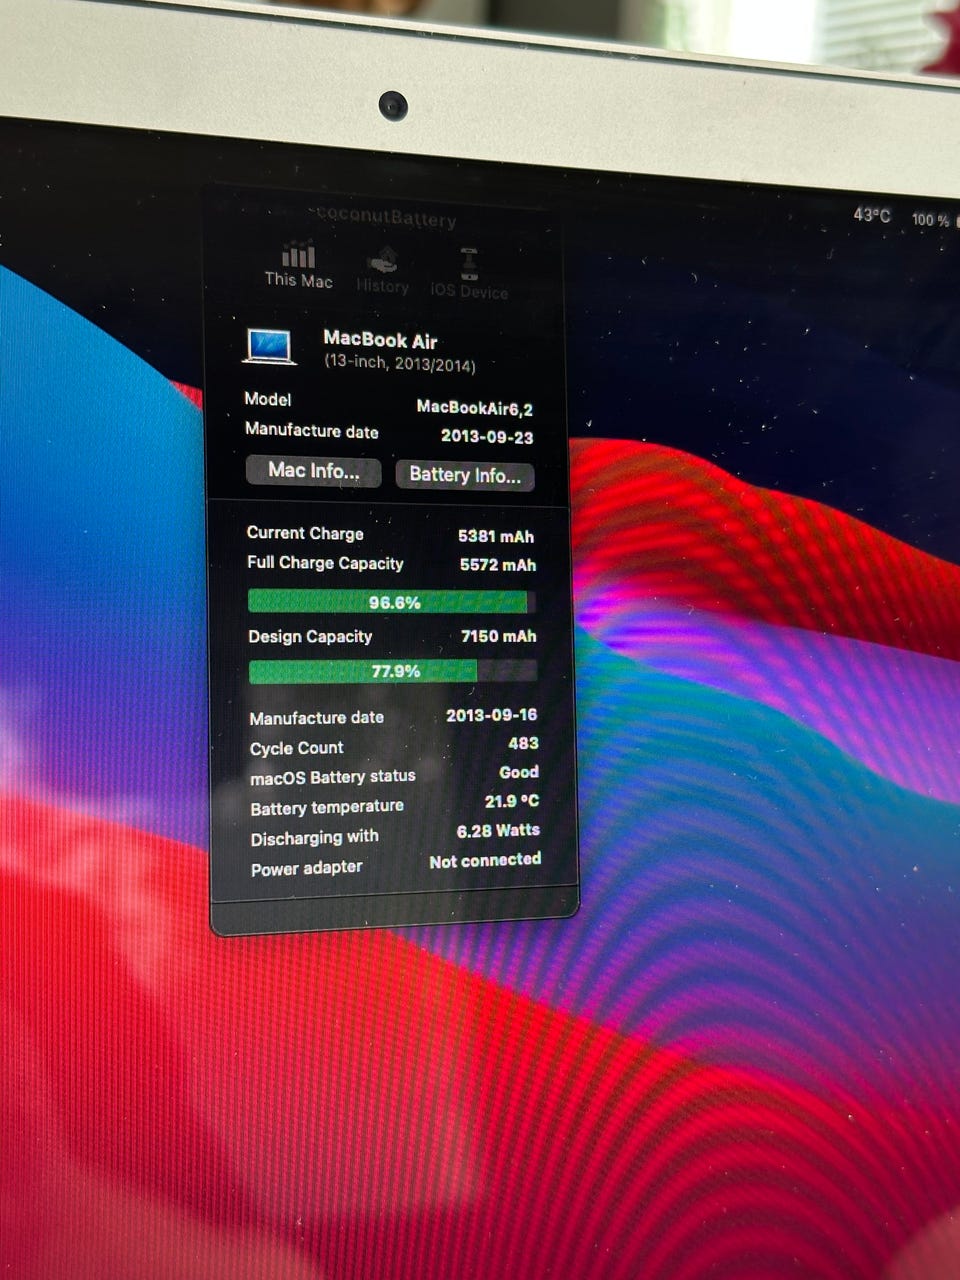Click the MacBook Air laptop icon
The height and width of the screenshot is (1280, 960).
270,347
